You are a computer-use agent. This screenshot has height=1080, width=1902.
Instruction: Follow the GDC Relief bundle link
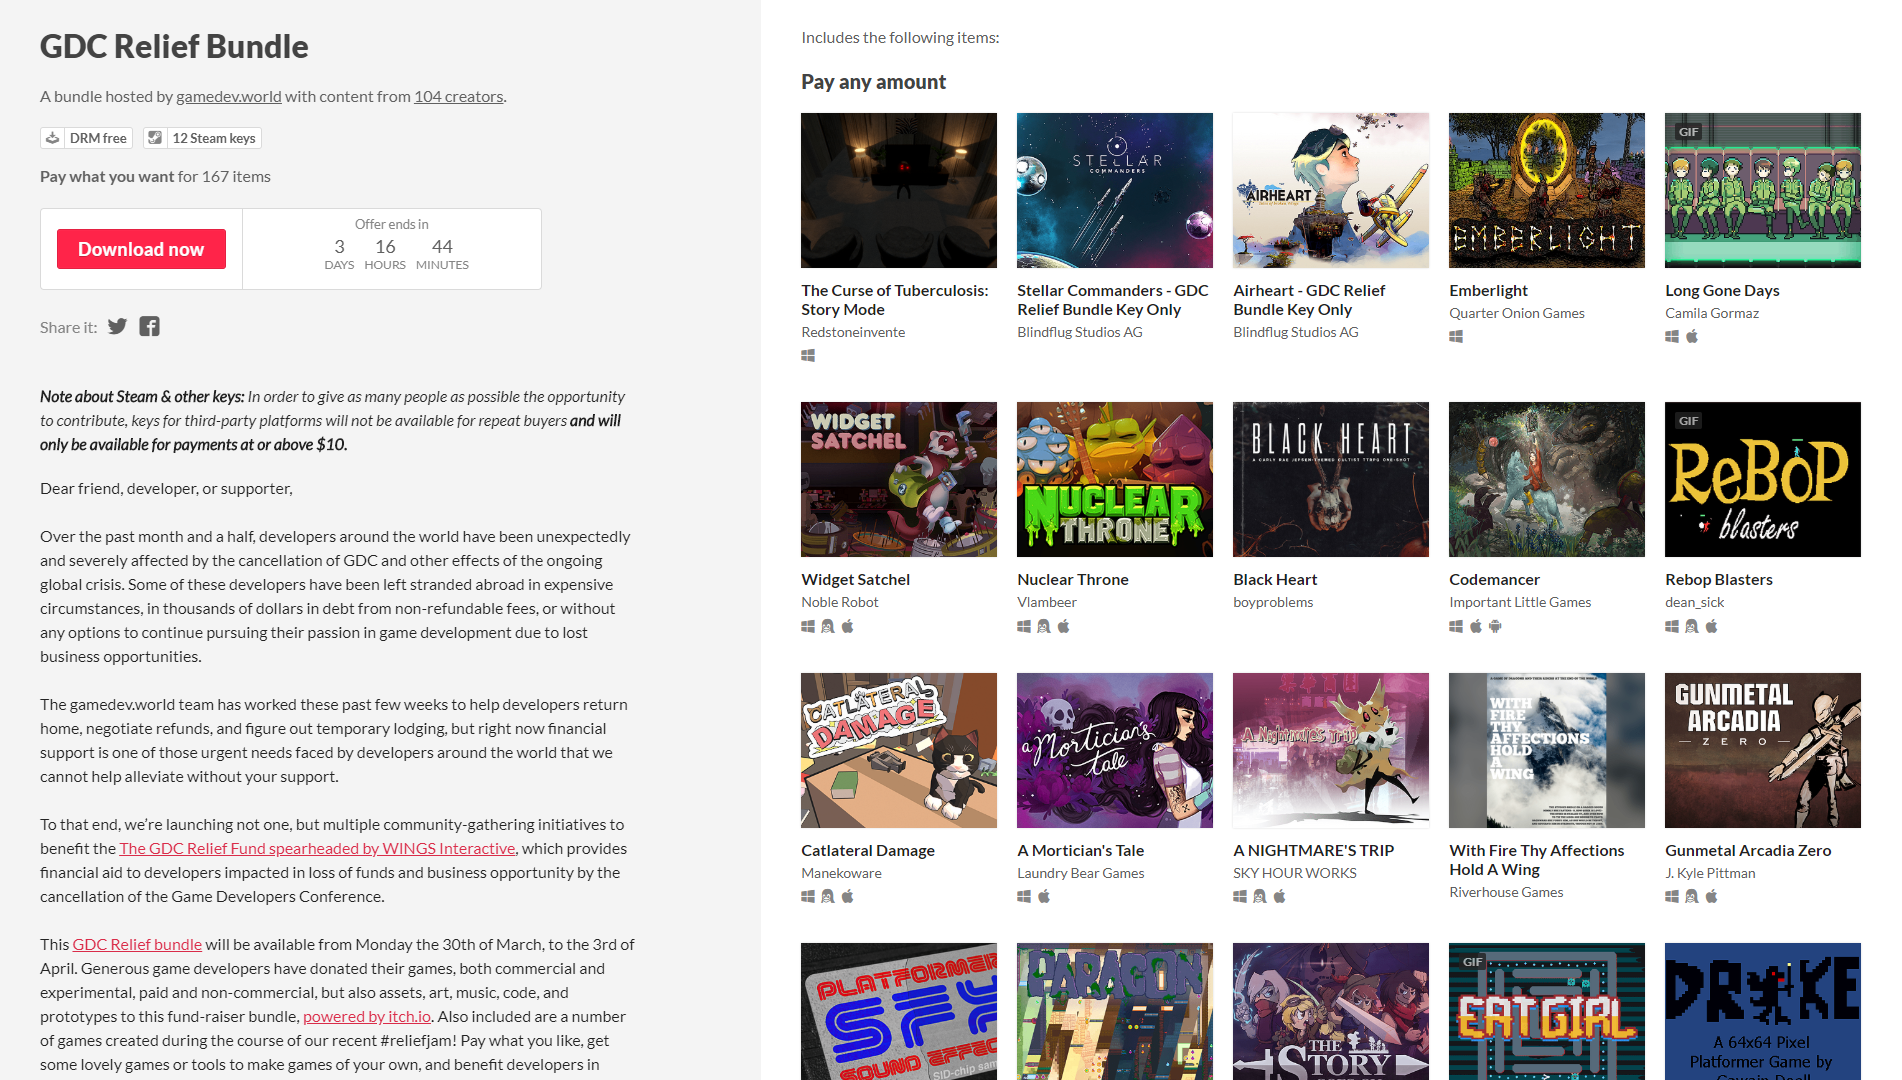coord(137,944)
